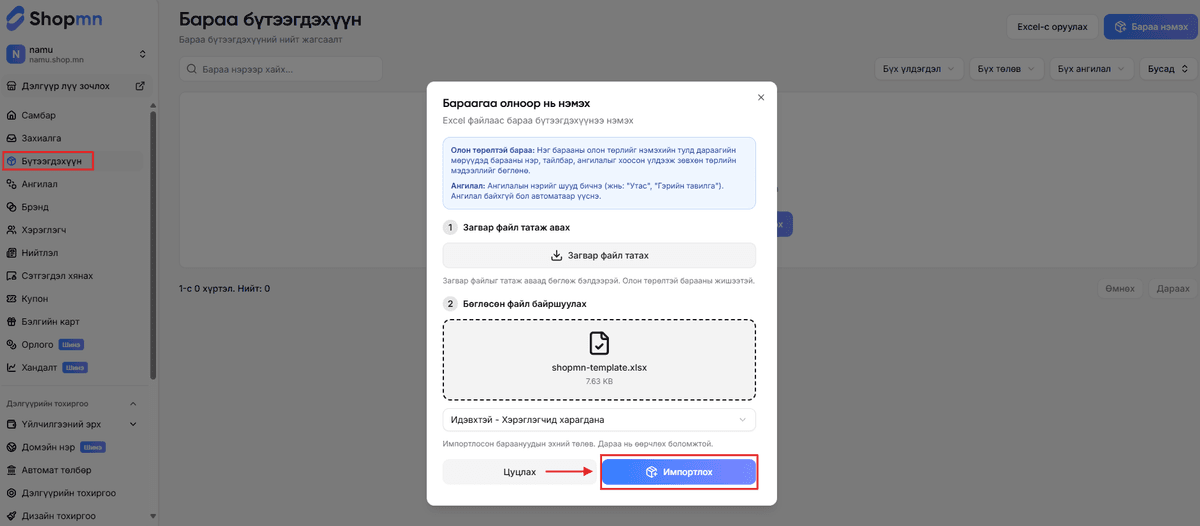Expand the namu store switcher
Screen dimensions: 1200x526
pos(142,54)
